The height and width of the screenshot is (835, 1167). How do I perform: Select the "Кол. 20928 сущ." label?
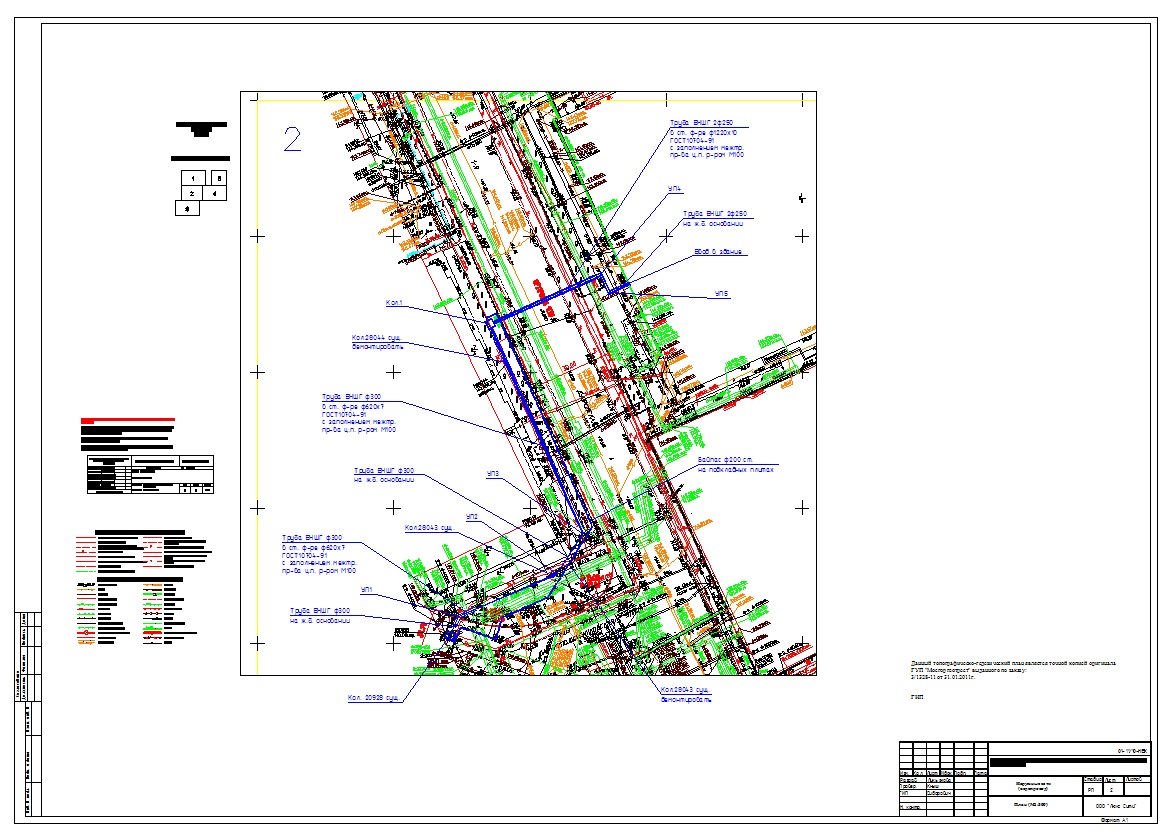pyautogui.click(x=374, y=698)
